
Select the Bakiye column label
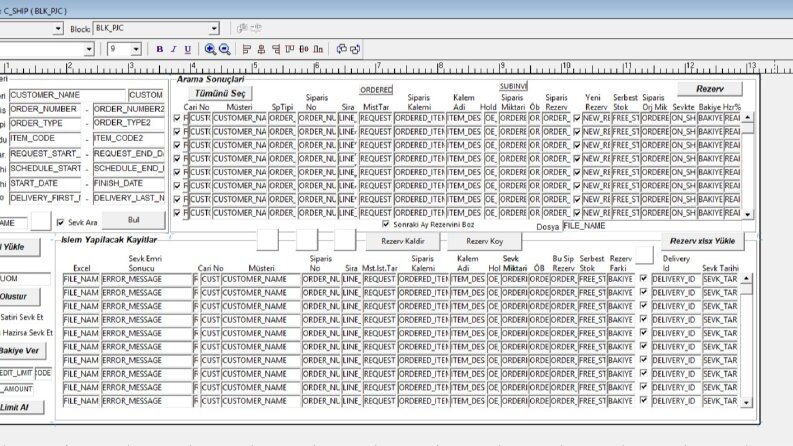710,107
